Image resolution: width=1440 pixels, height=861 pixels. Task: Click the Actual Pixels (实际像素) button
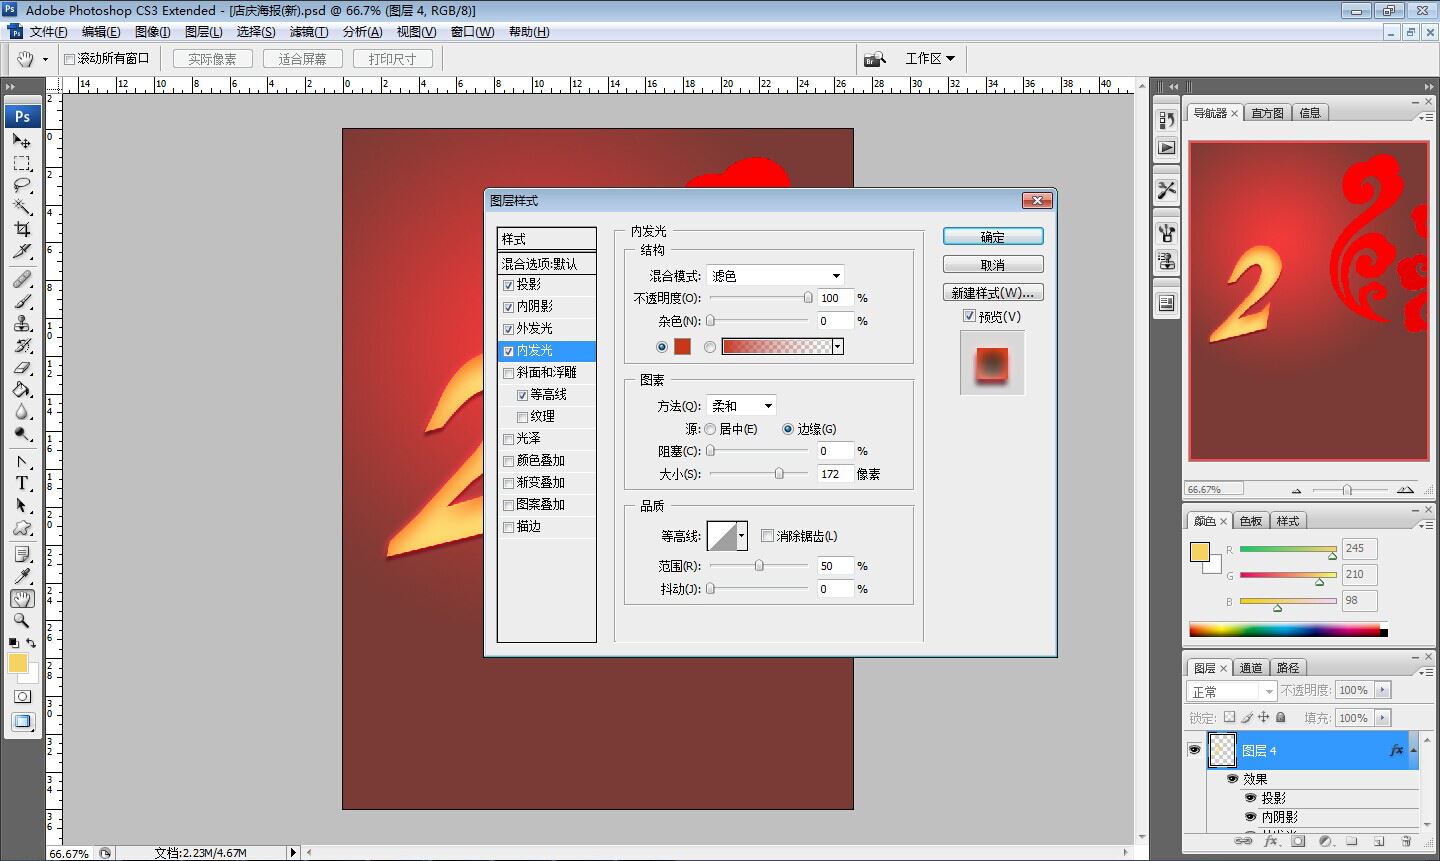[212, 59]
